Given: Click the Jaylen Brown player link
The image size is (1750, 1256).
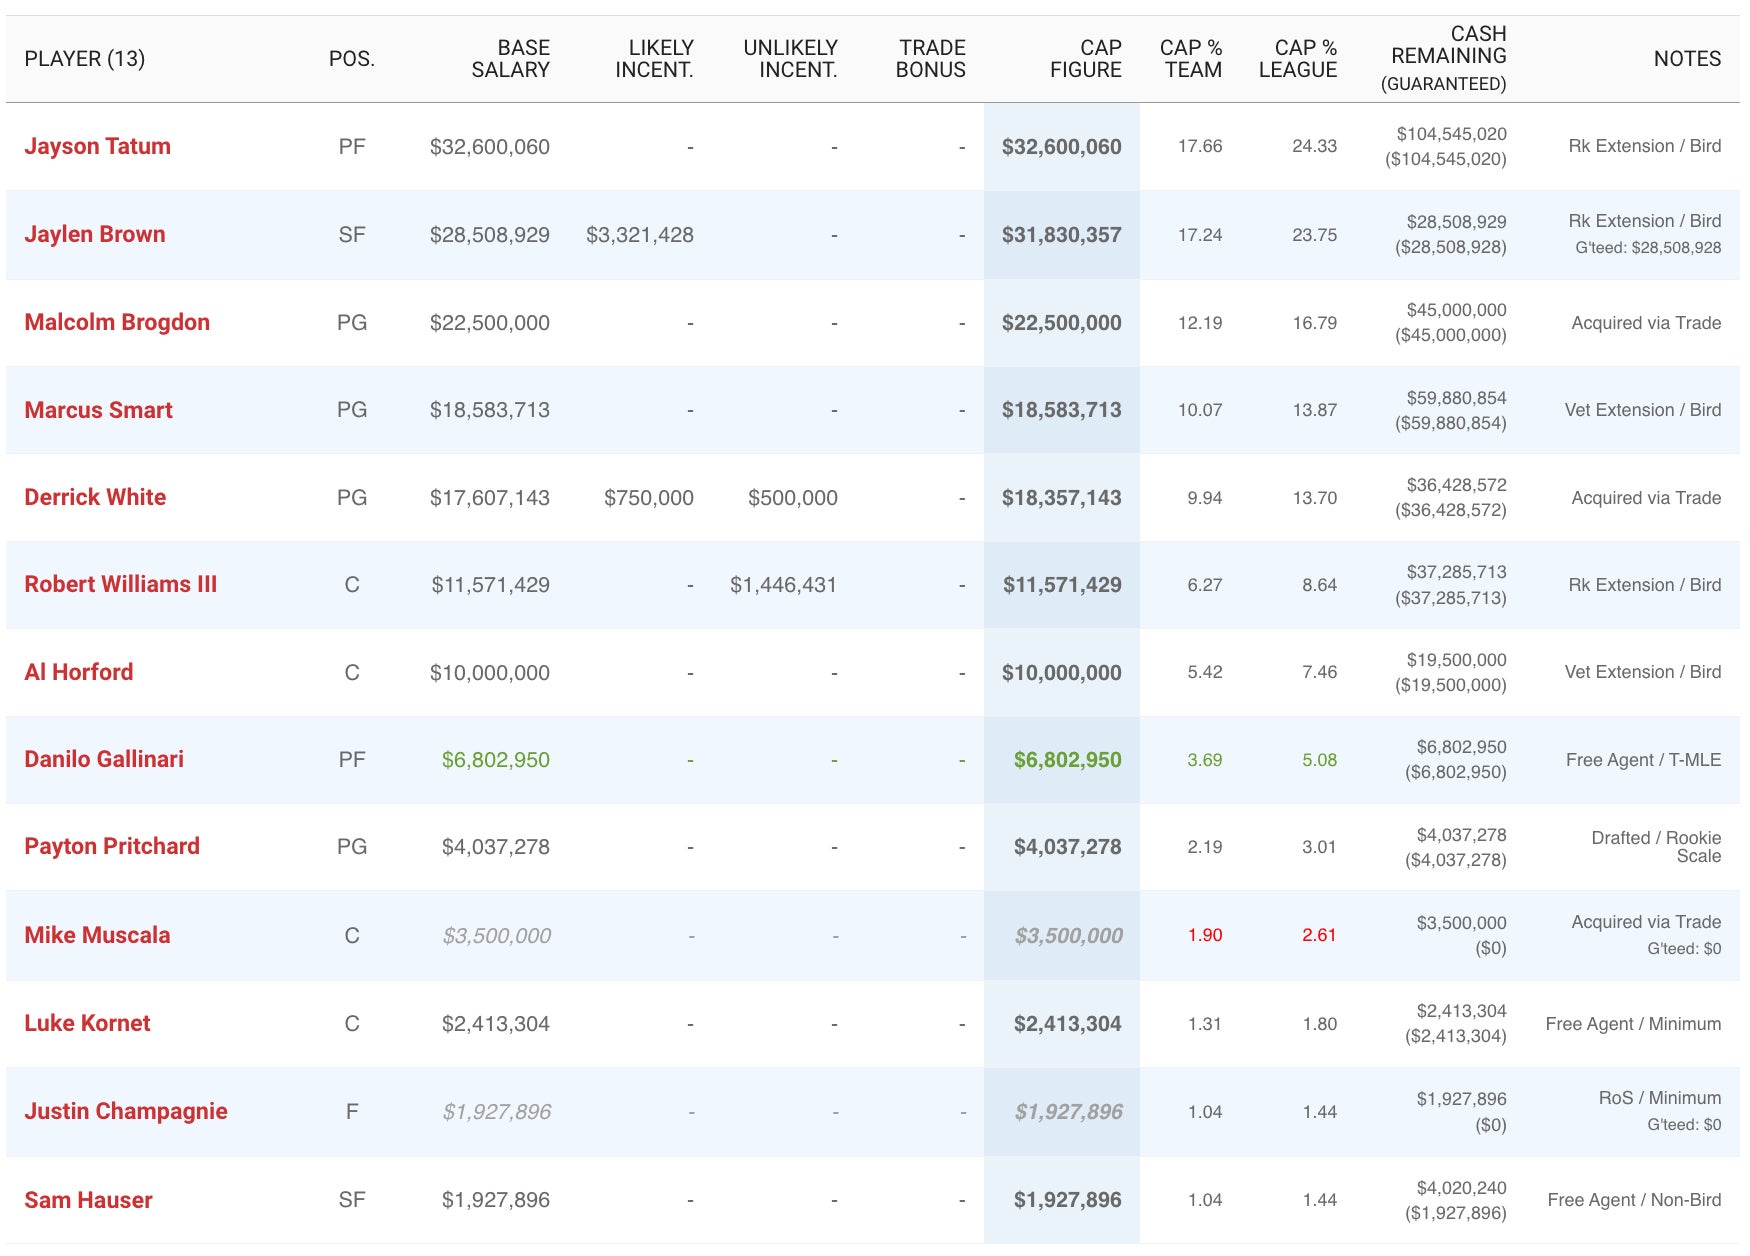Looking at the screenshot, I should 95,234.
